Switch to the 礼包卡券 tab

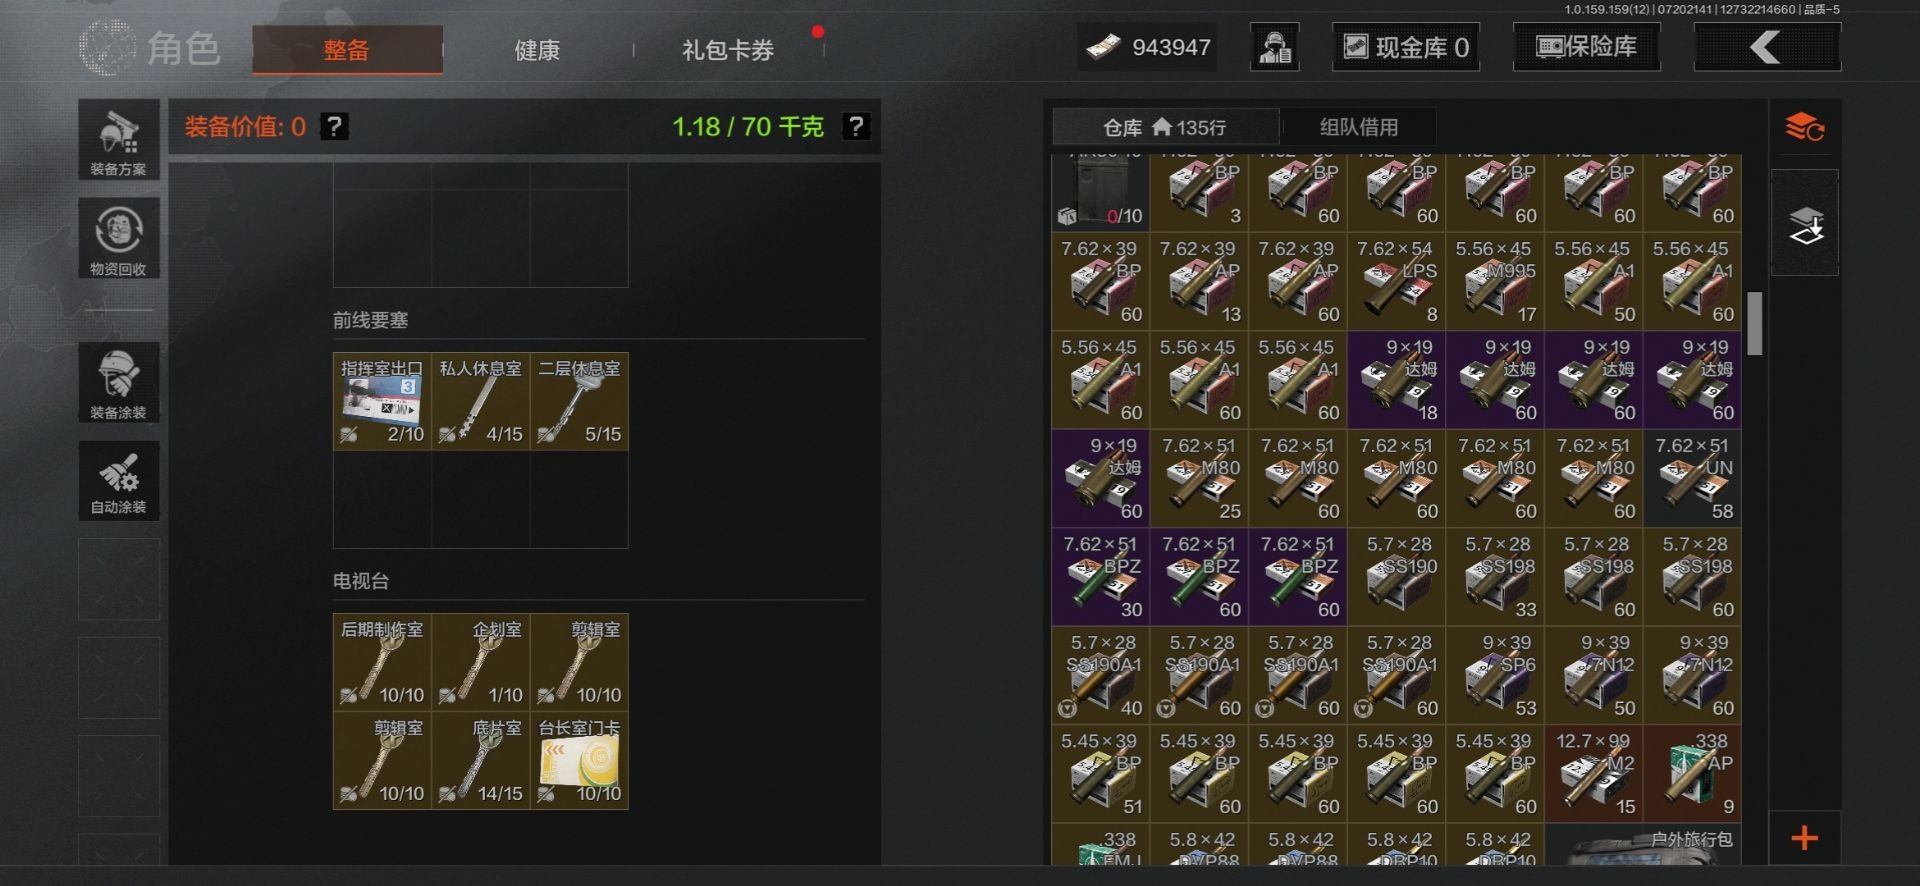[728, 50]
